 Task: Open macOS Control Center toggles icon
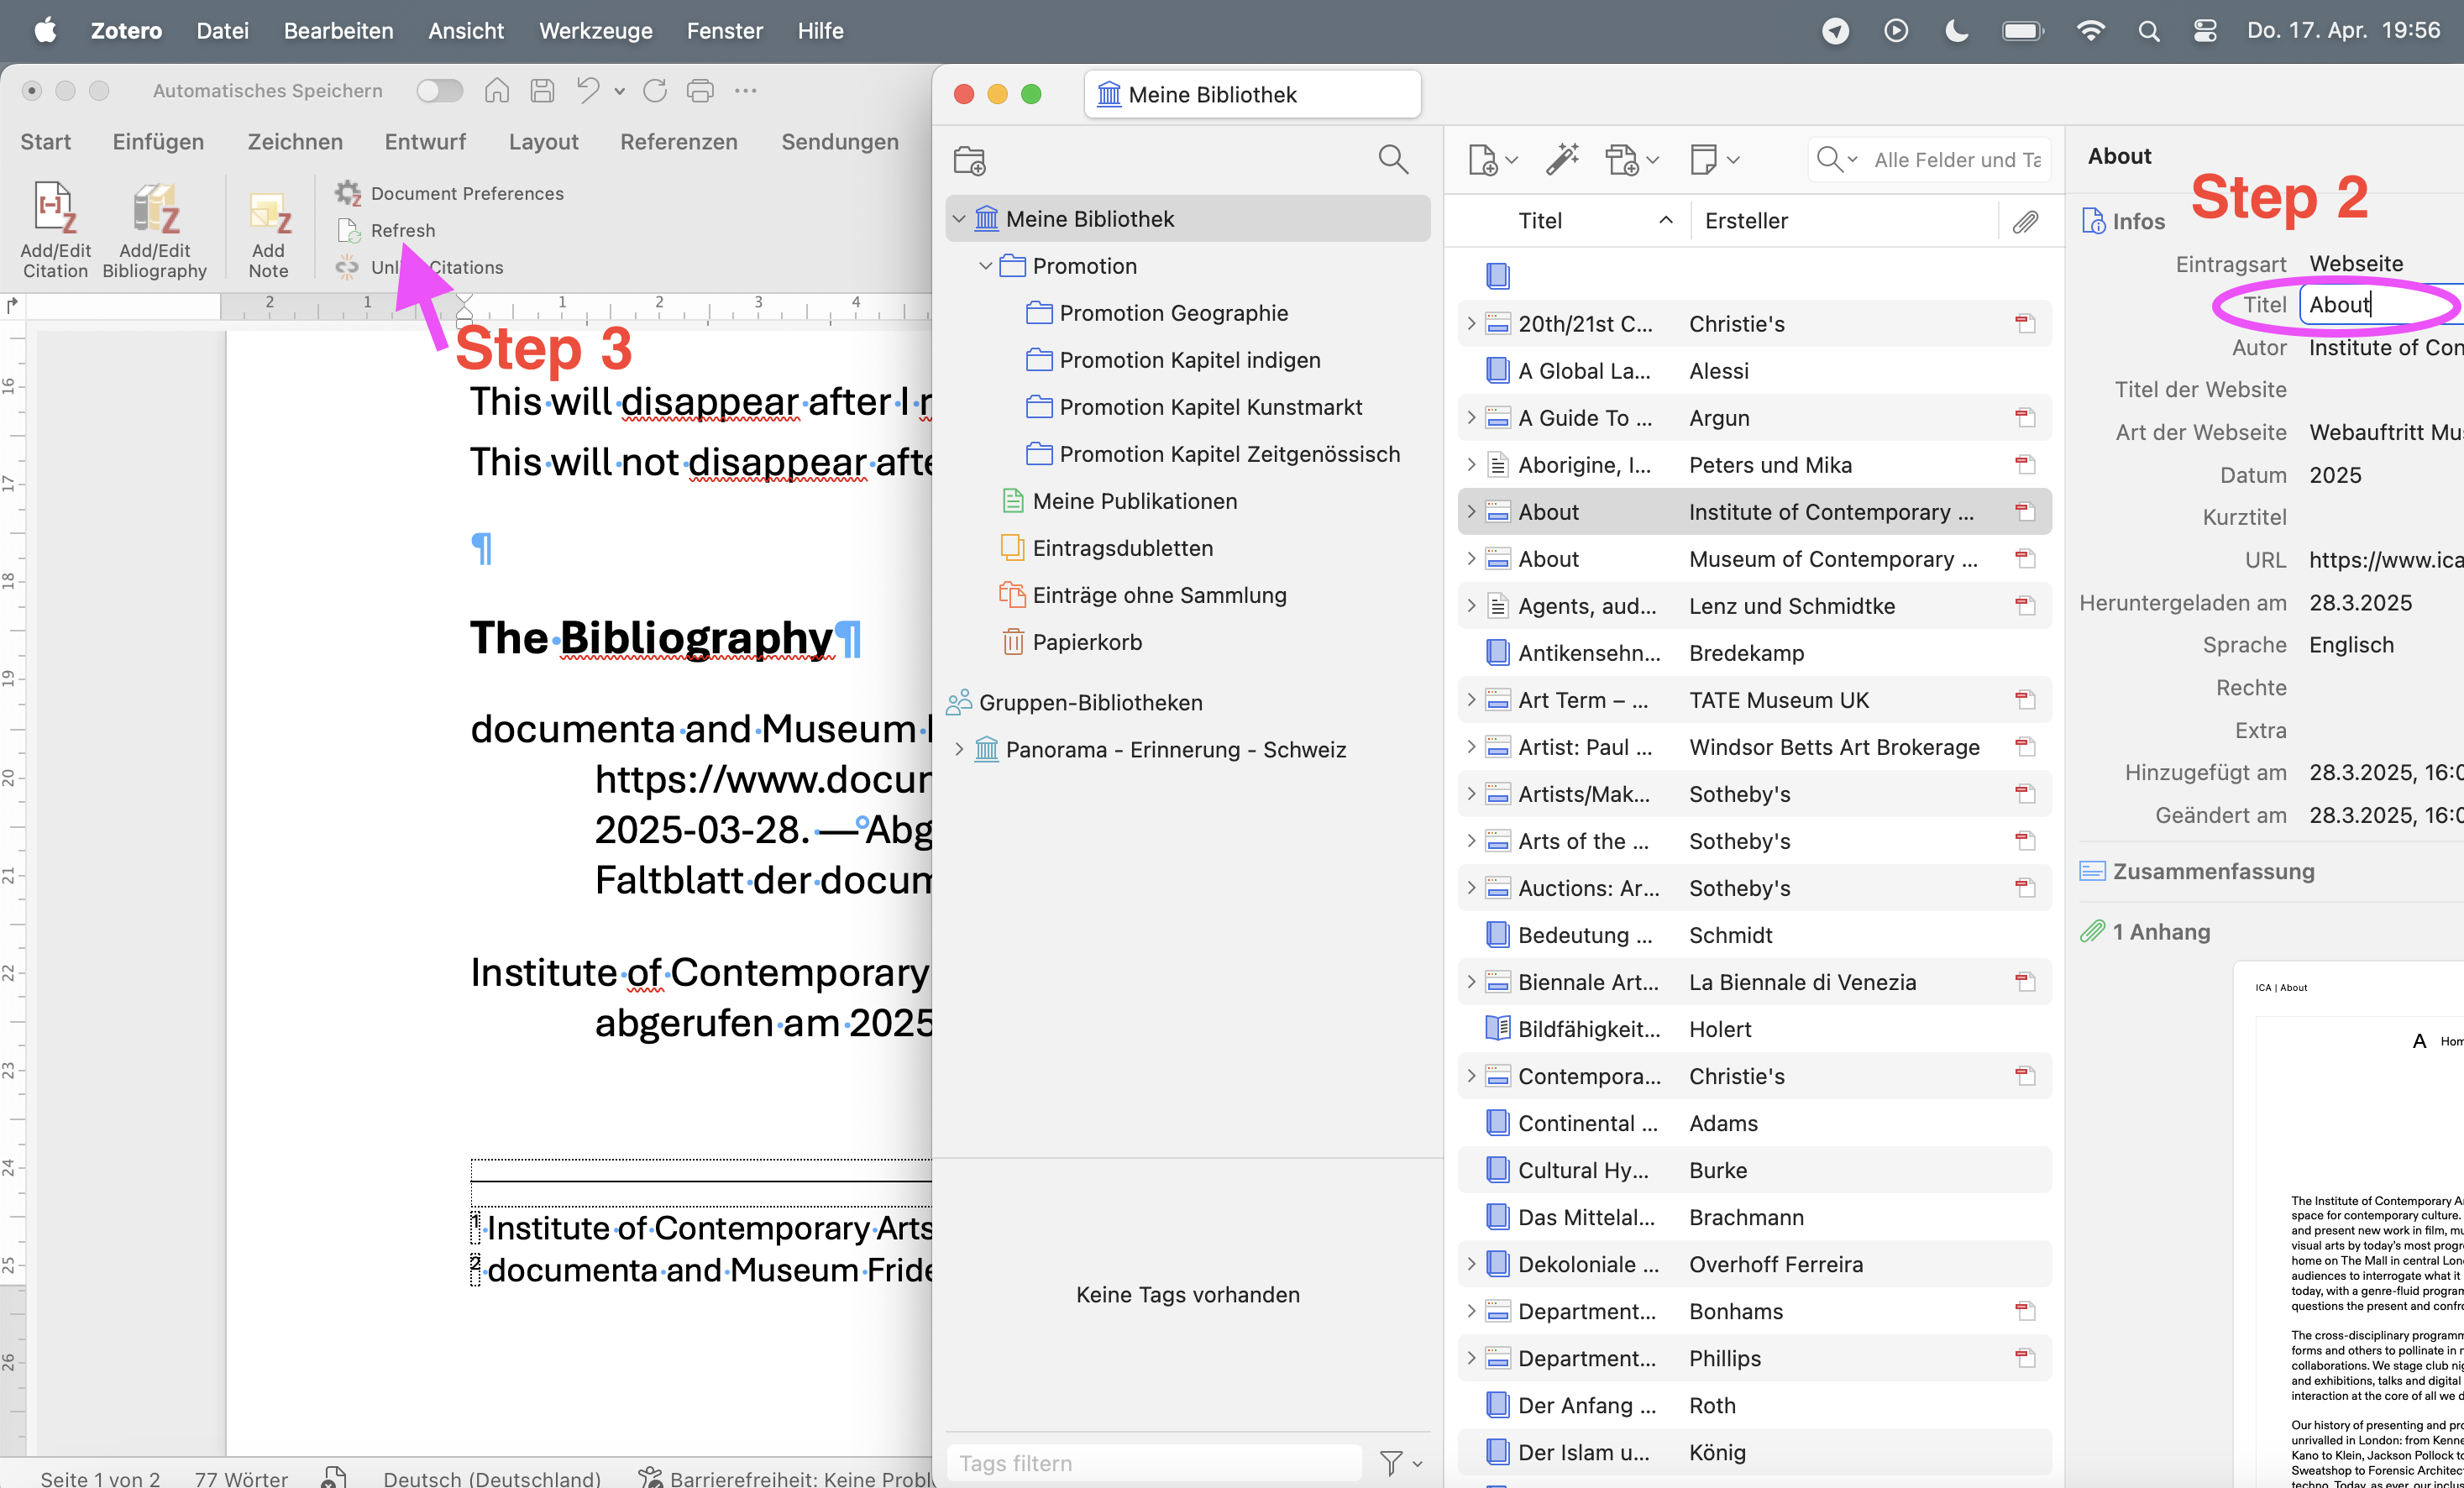coord(2205,31)
